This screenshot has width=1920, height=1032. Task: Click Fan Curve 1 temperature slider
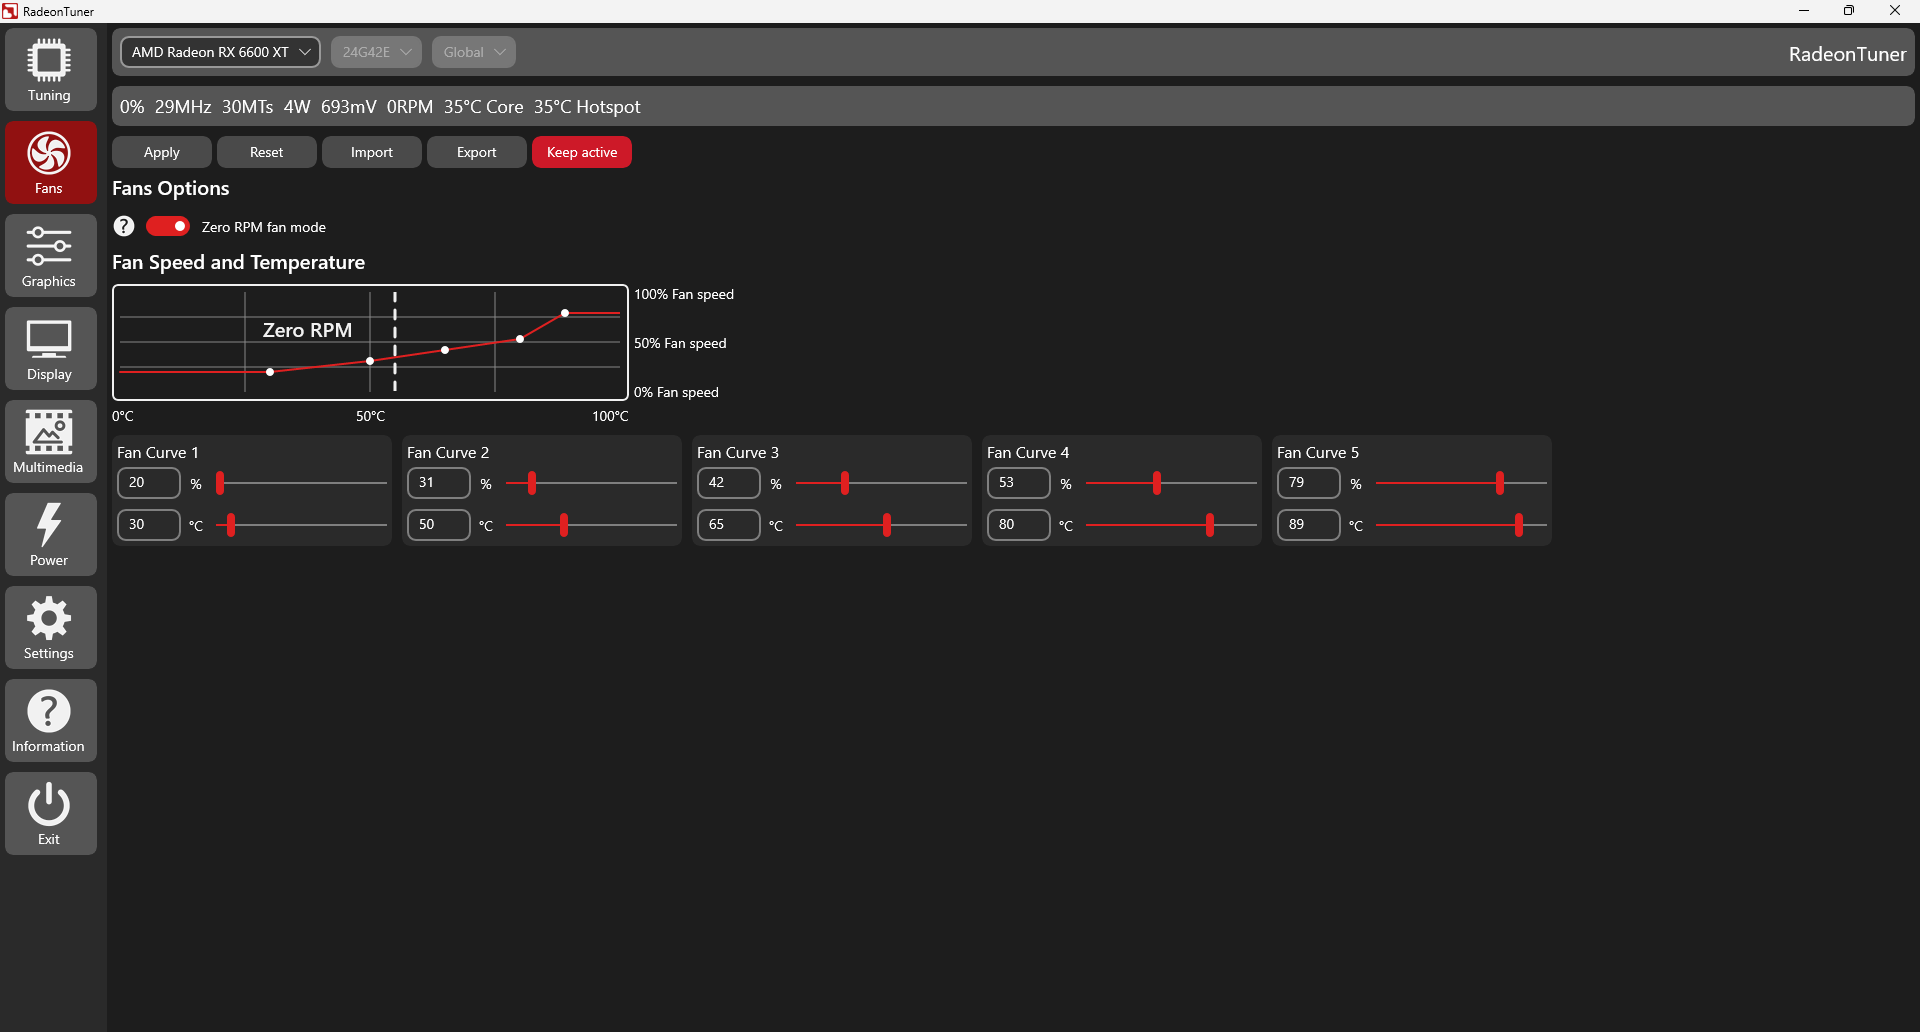(x=302, y=525)
